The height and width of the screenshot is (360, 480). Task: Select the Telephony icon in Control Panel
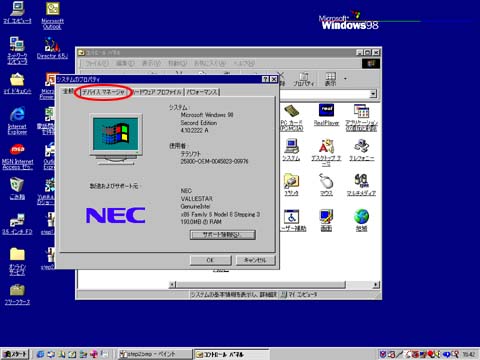coord(361,150)
